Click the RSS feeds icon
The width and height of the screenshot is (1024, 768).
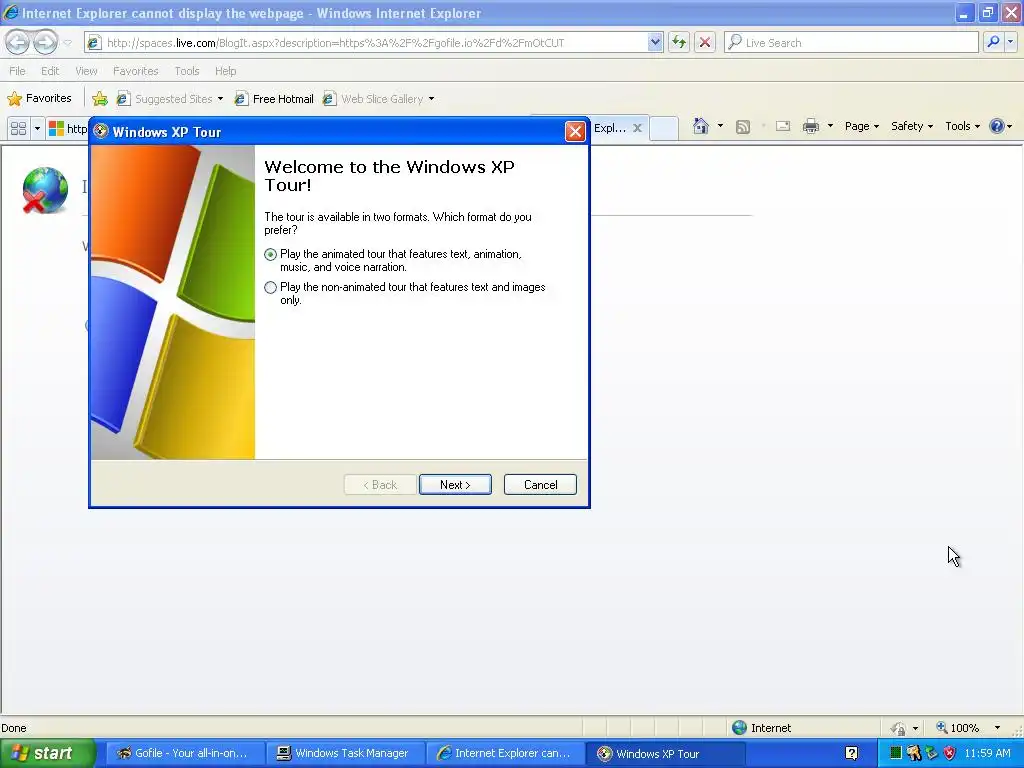click(743, 127)
